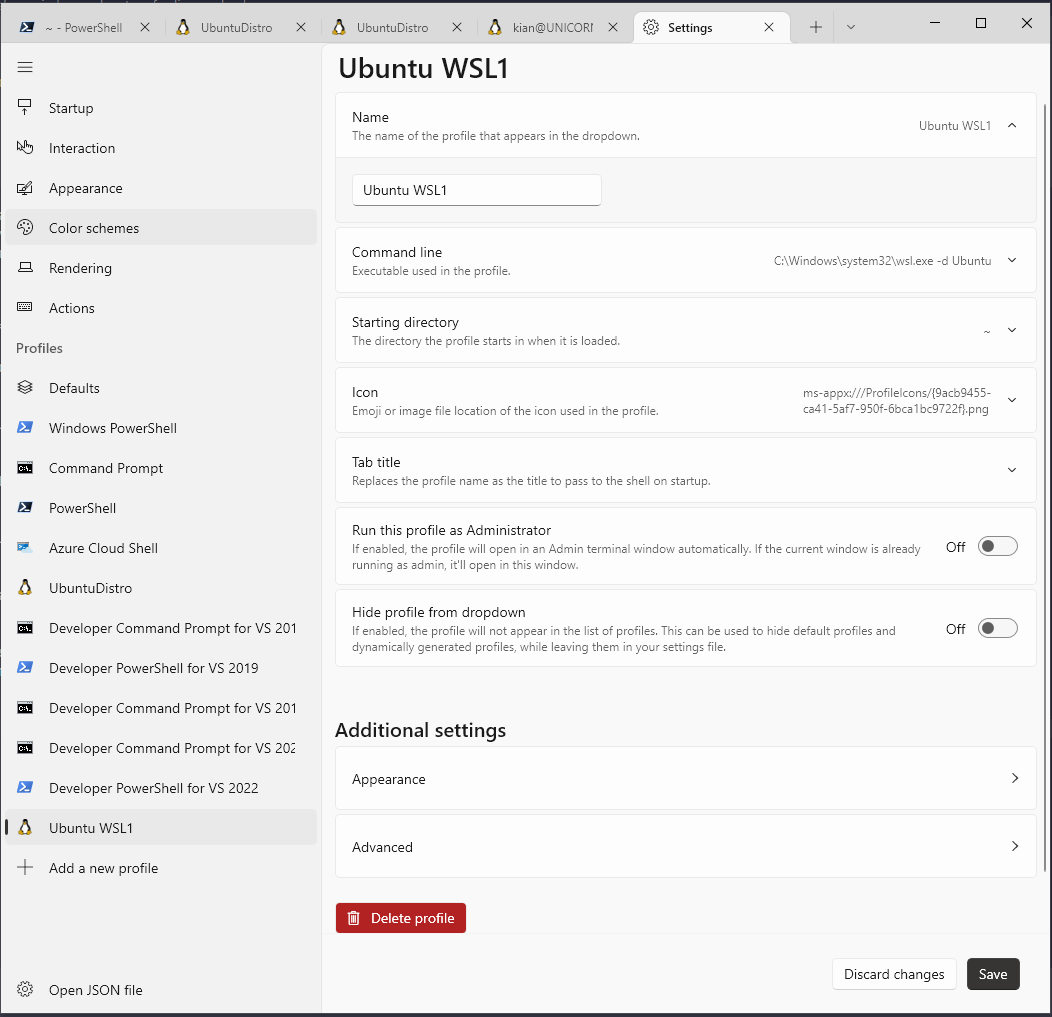
Task: Switch to the PowerShell terminal tab
Action: tap(80, 27)
